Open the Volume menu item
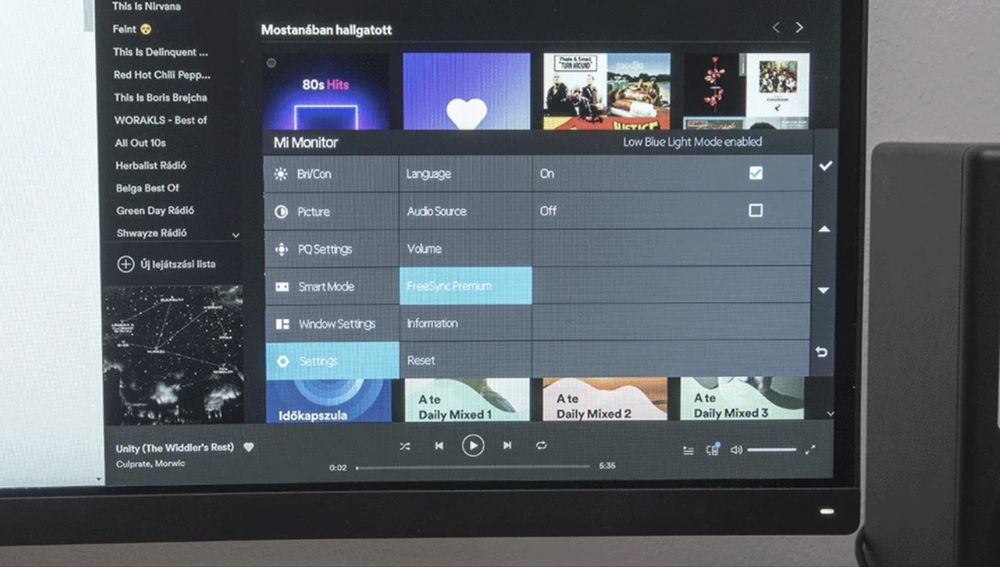The width and height of the screenshot is (1000, 567). (x=466, y=249)
